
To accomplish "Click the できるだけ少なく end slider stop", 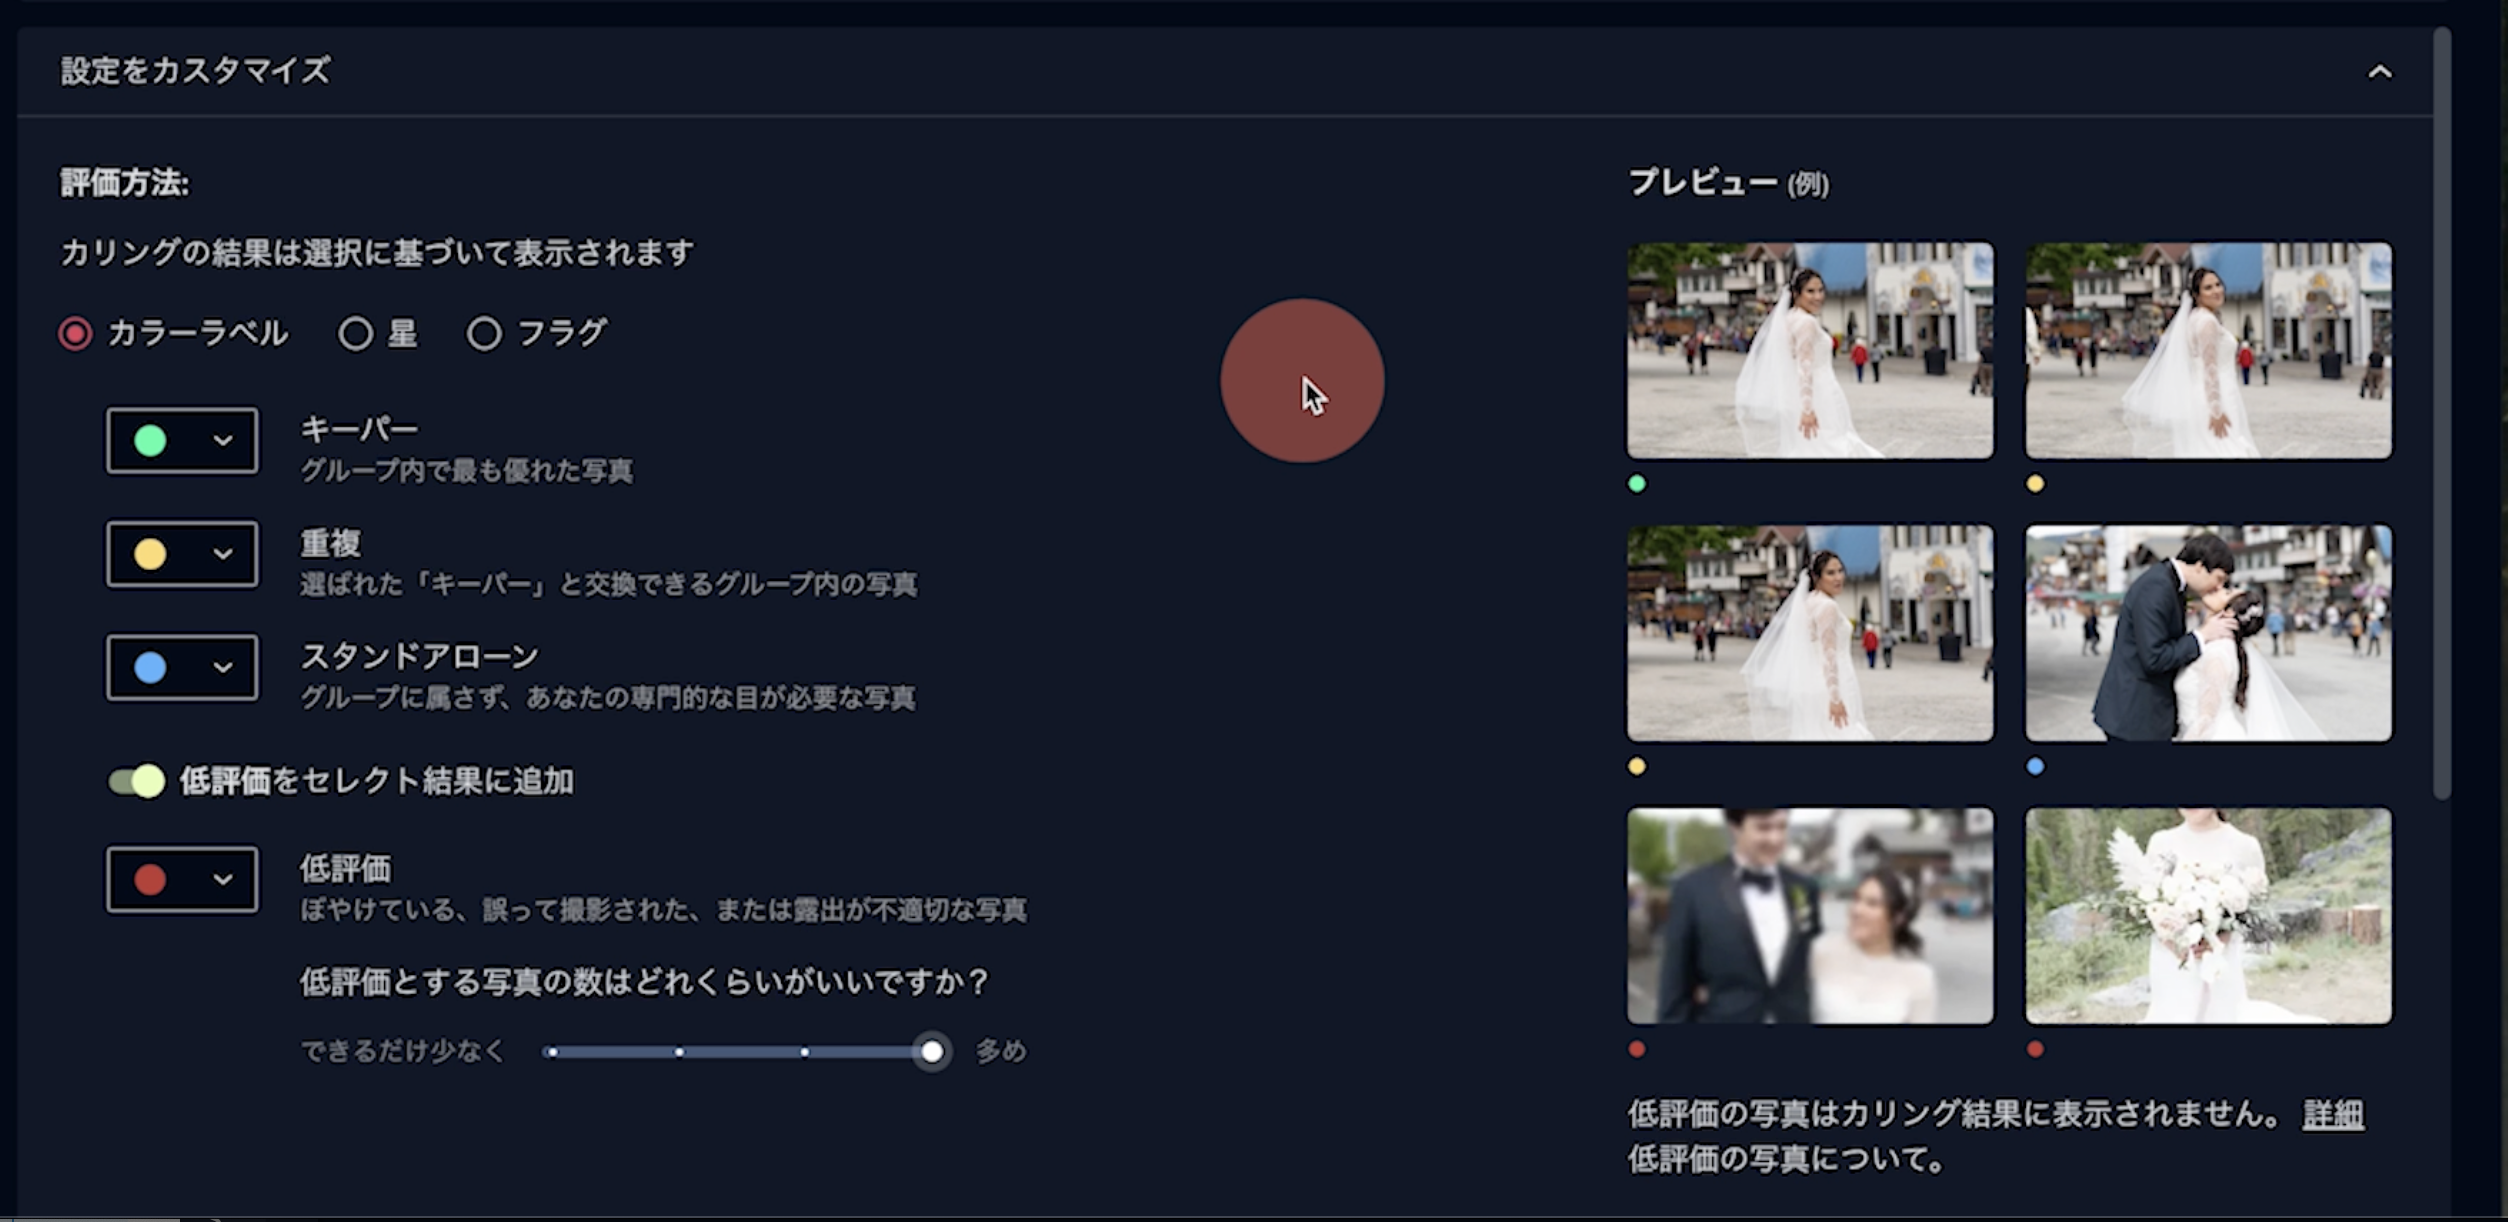I will click(552, 1052).
